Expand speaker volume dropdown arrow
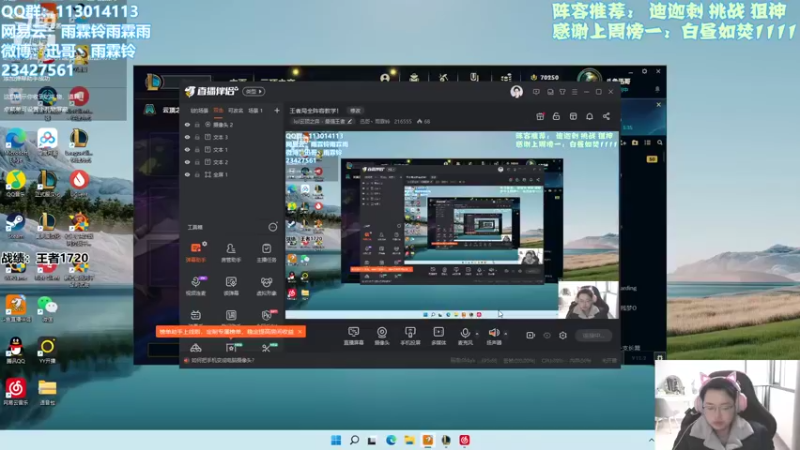This screenshot has height=450, width=800. pyautogui.click(x=506, y=334)
